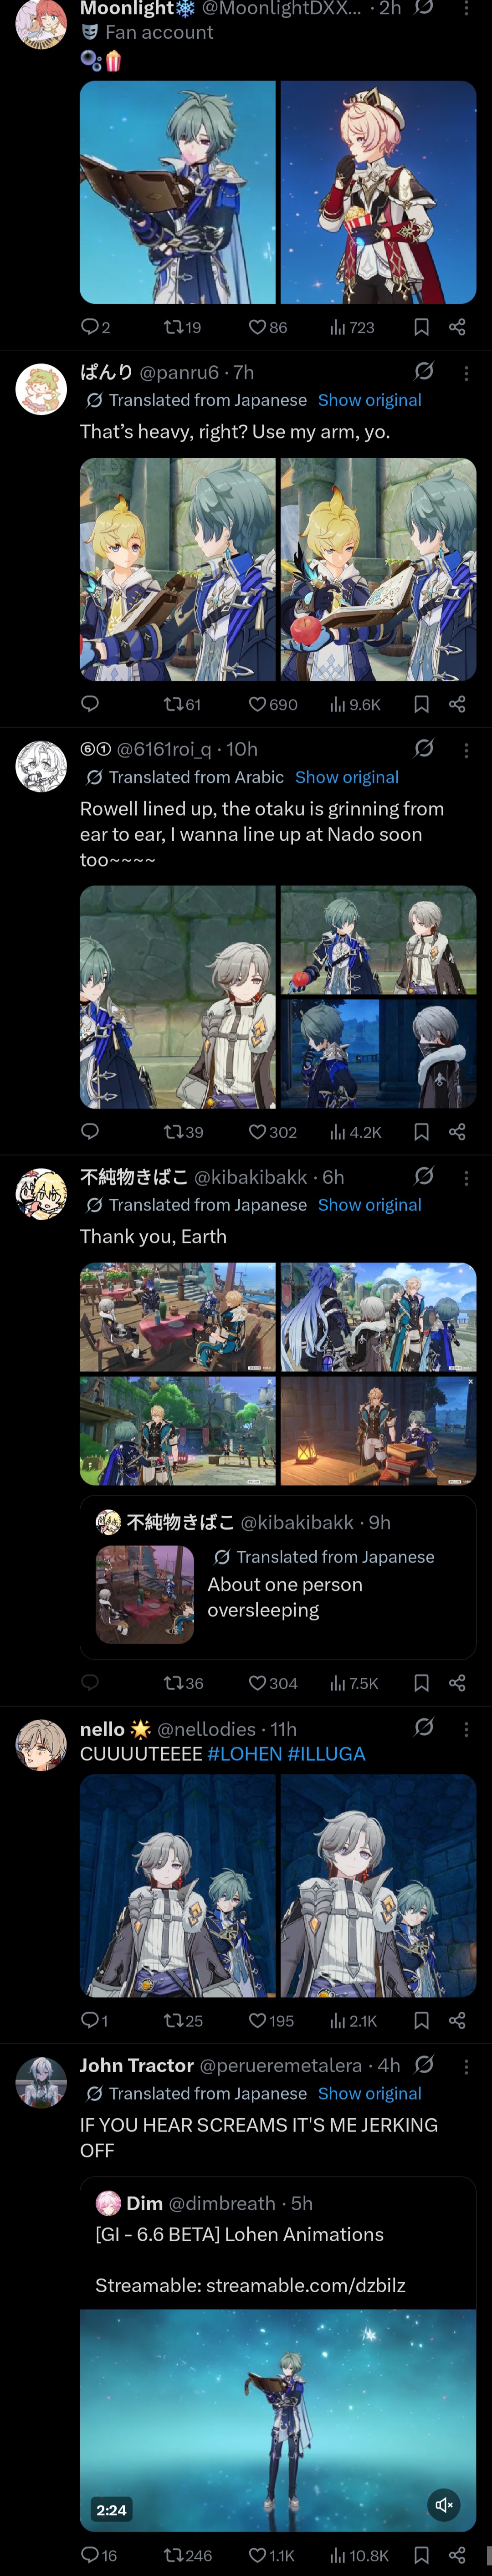Bookmark the kibakibakk Thank you, Earth tweet

pyautogui.click(x=421, y=1683)
